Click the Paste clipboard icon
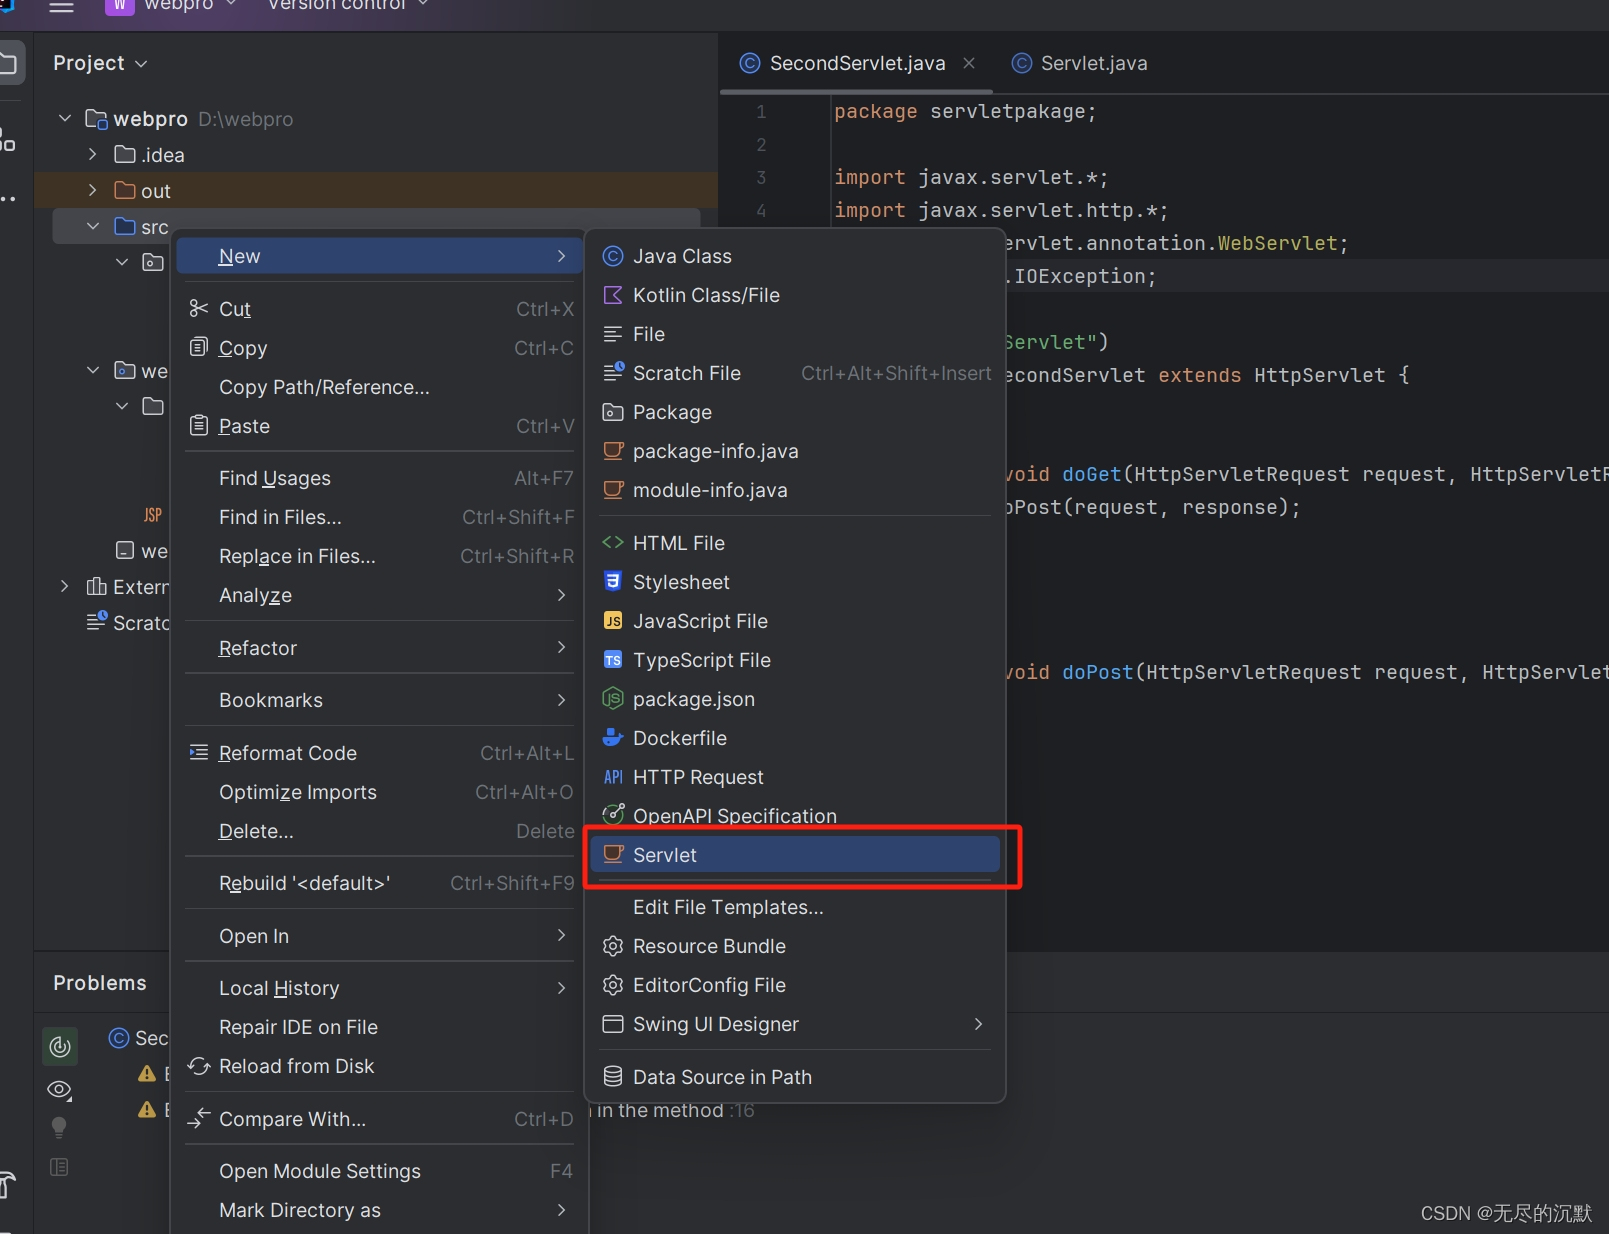 point(199,425)
